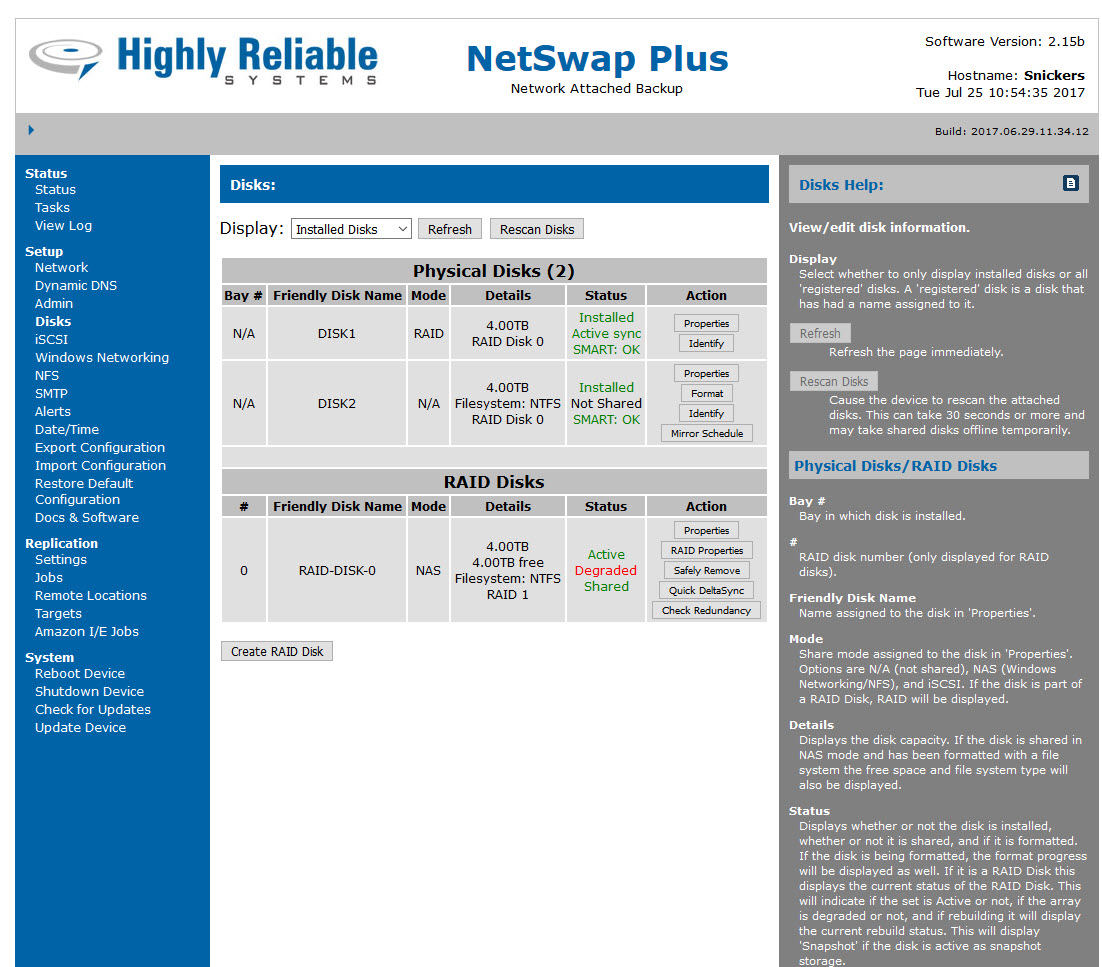The height and width of the screenshot is (967, 1102).
Task: Open the Admin setup page
Action: tap(54, 304)
